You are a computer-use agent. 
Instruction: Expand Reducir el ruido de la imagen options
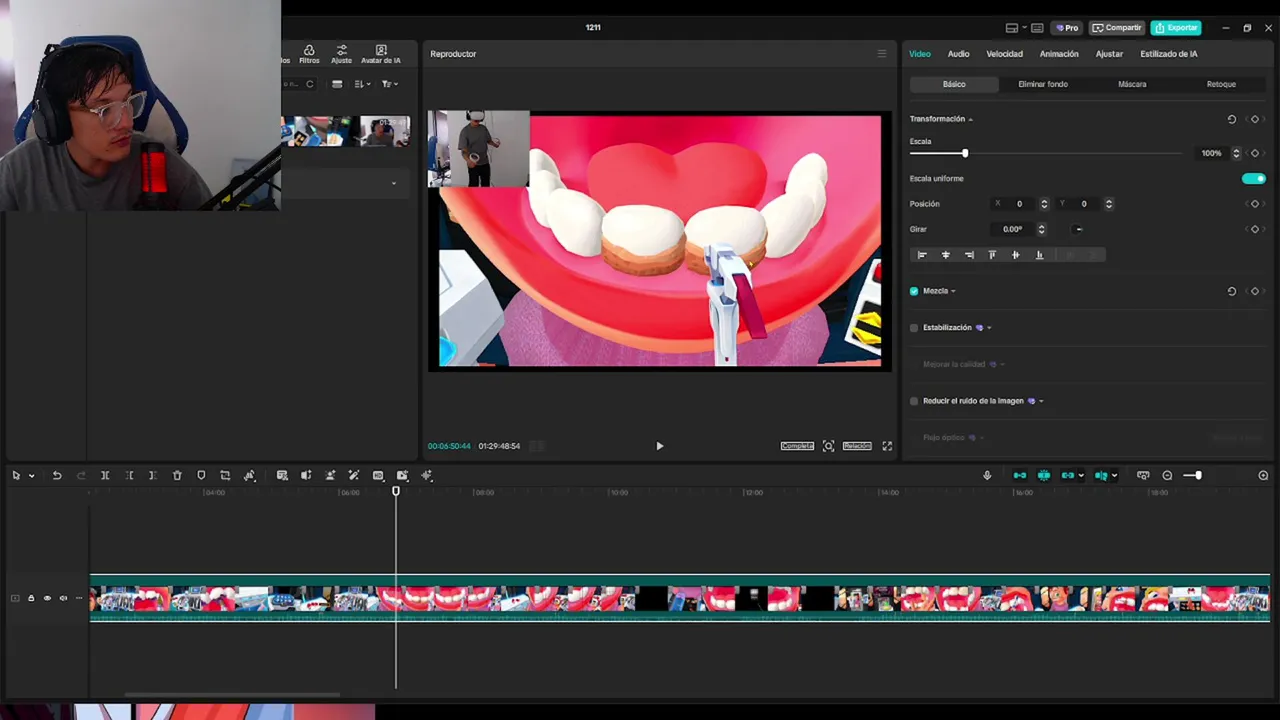pos(1041,402)
